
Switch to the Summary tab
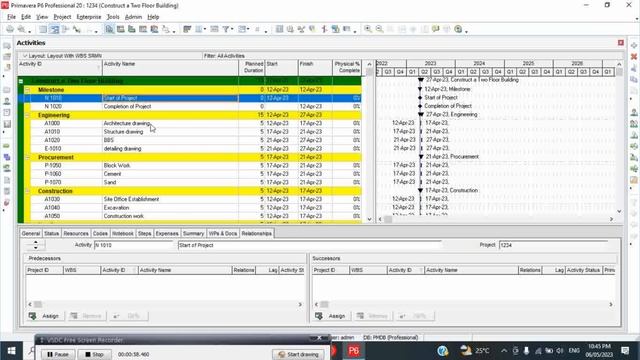pyautogui.click(x=193, y=233)
